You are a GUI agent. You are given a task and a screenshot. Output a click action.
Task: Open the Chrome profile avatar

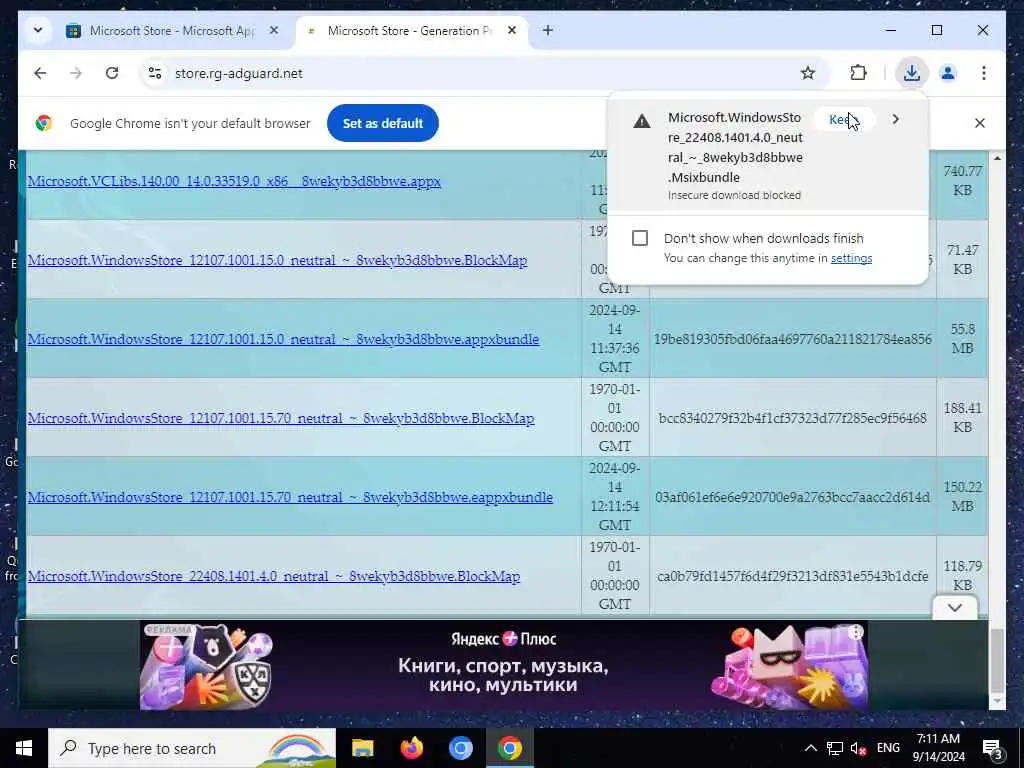948,73
